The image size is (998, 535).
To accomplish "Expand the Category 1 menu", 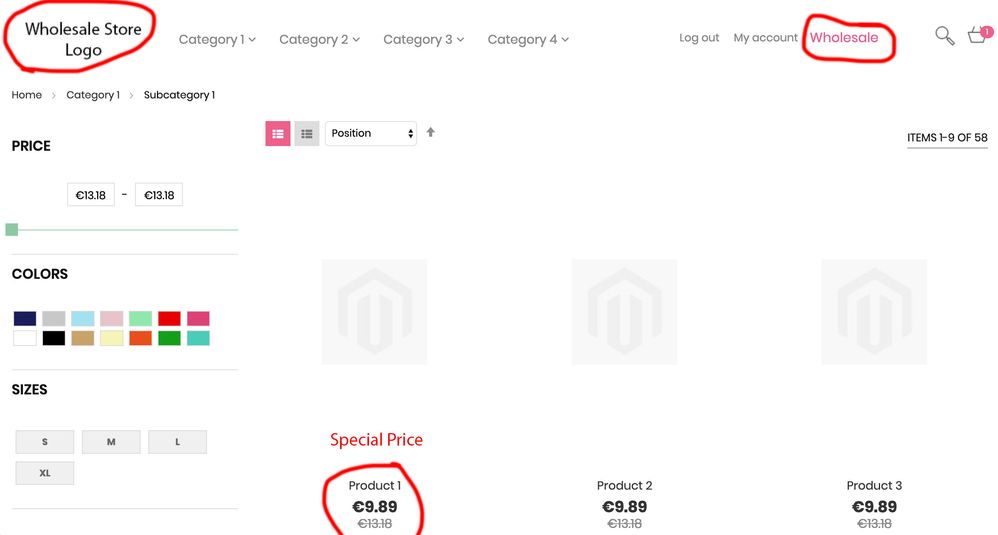I will tap(217, 40).
